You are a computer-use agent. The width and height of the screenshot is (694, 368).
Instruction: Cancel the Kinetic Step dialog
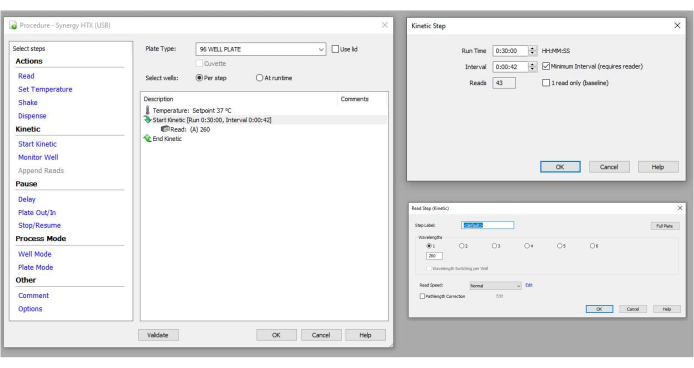(x=609, y=167)
